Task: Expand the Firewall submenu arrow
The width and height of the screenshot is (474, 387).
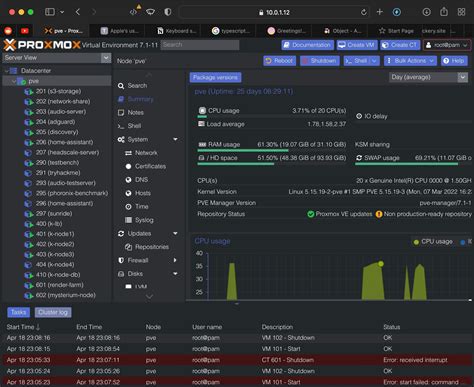Action: [x=175, y=260]
